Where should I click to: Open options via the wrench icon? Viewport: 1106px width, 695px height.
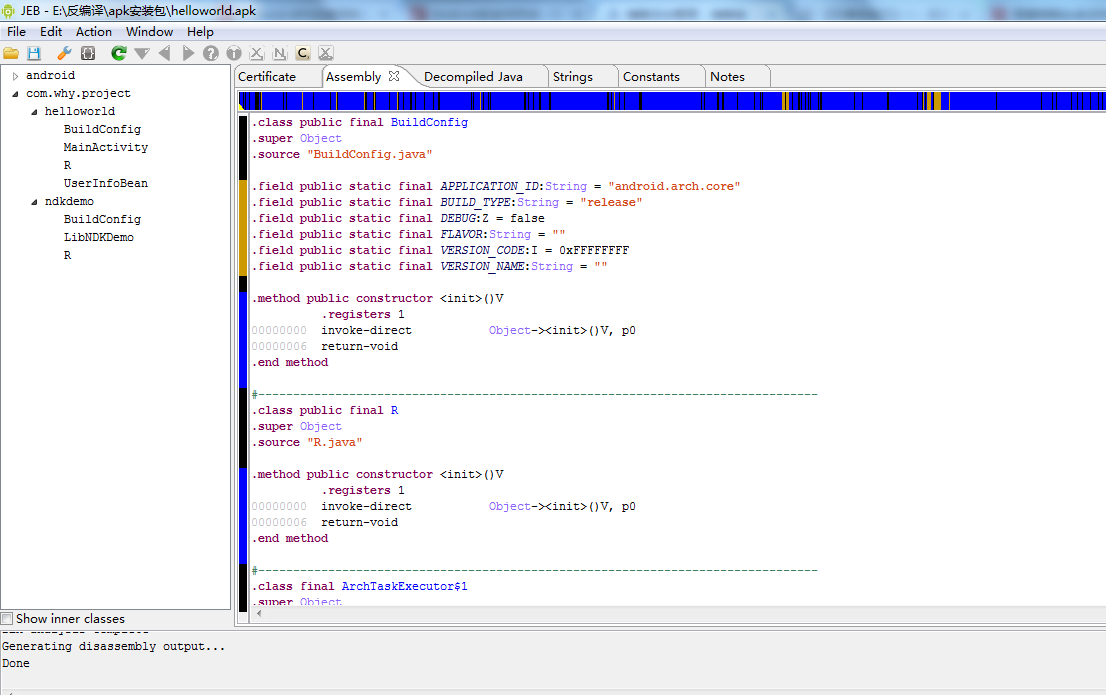(x=64, y=53)
